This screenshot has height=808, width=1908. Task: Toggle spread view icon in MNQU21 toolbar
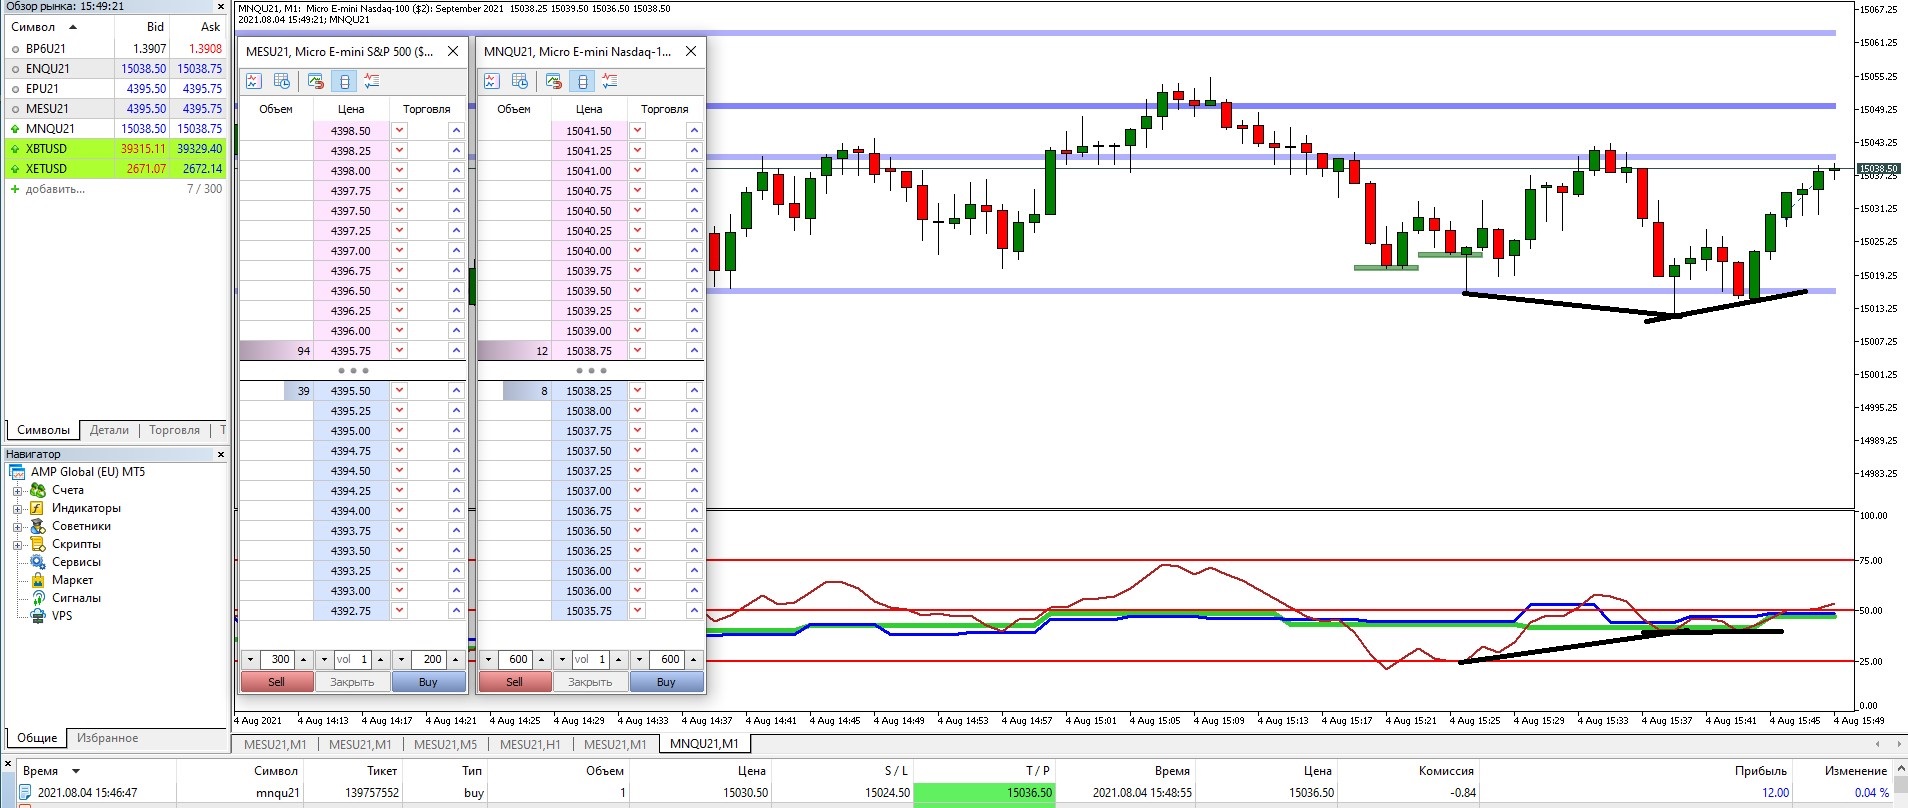click(x=582, y=81)
